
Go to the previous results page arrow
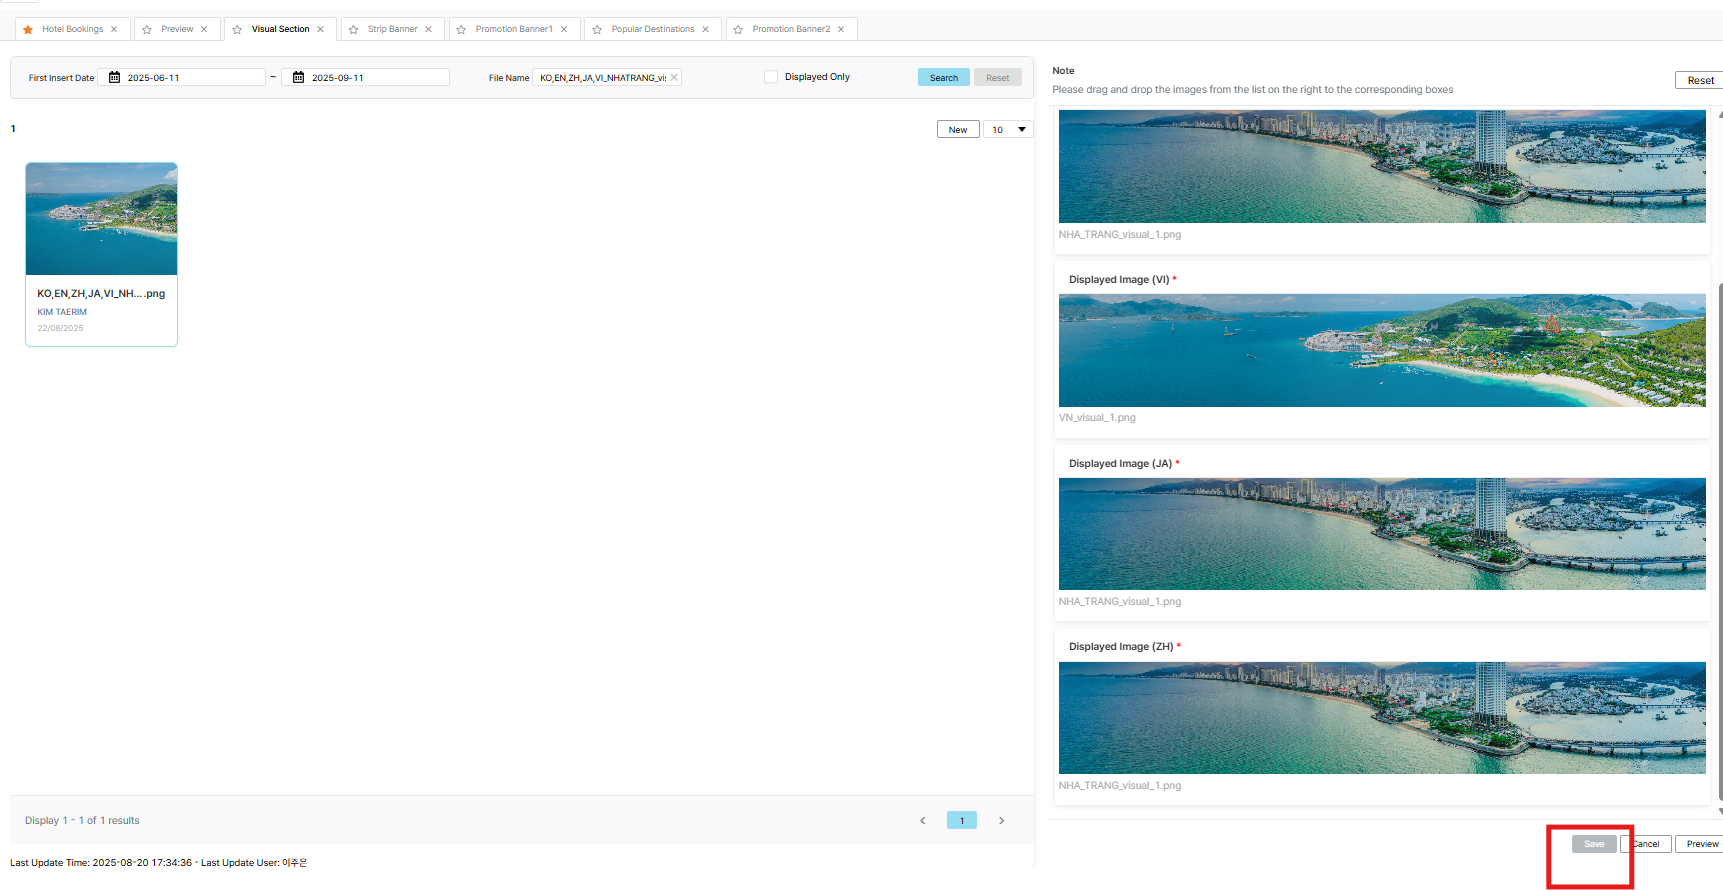[923, 821]
